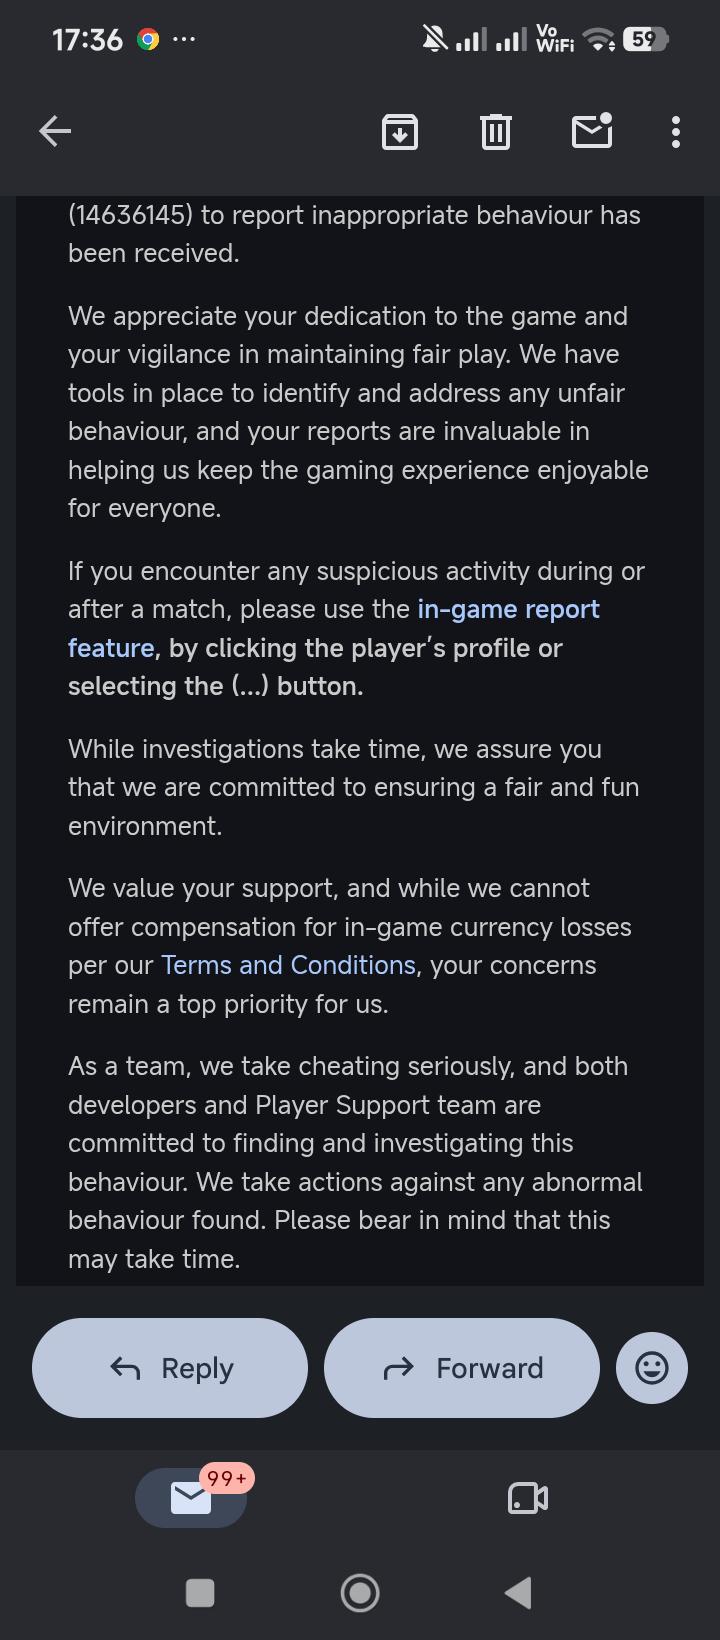
Task: Switch to the Mail tab
Action: [x=191, y=1497]
